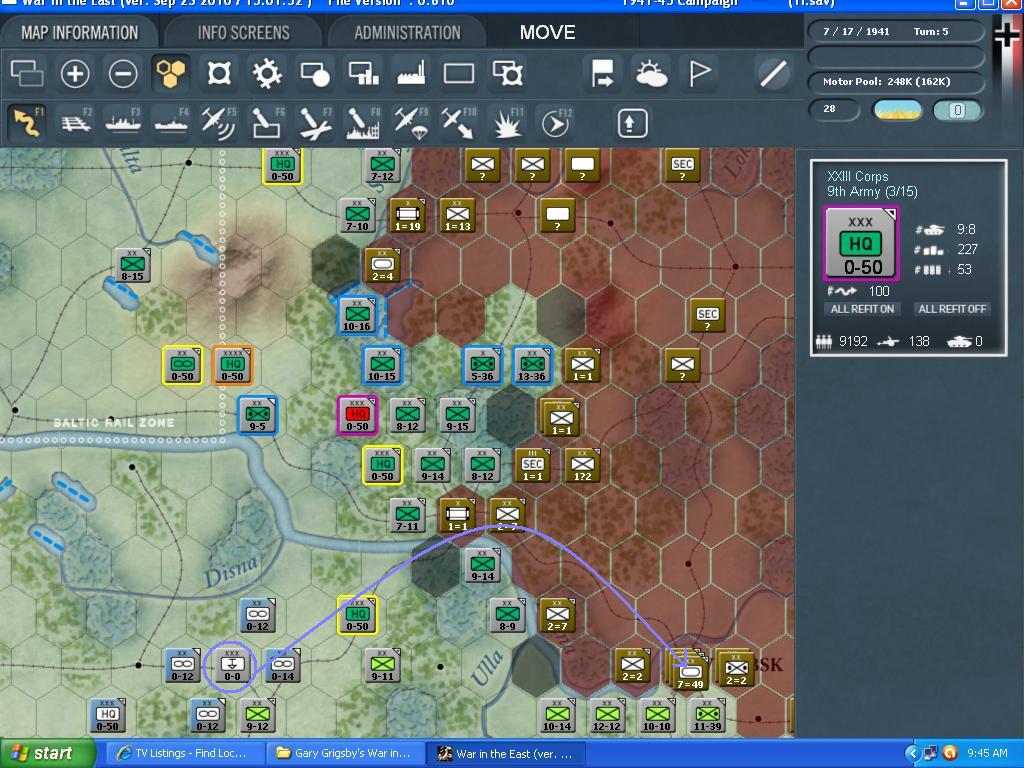Image resolution: width=1024 pixels, height=768 pixels.
Task: Select the F7 bomb airfield mode
Action: (x=316, y=122)
